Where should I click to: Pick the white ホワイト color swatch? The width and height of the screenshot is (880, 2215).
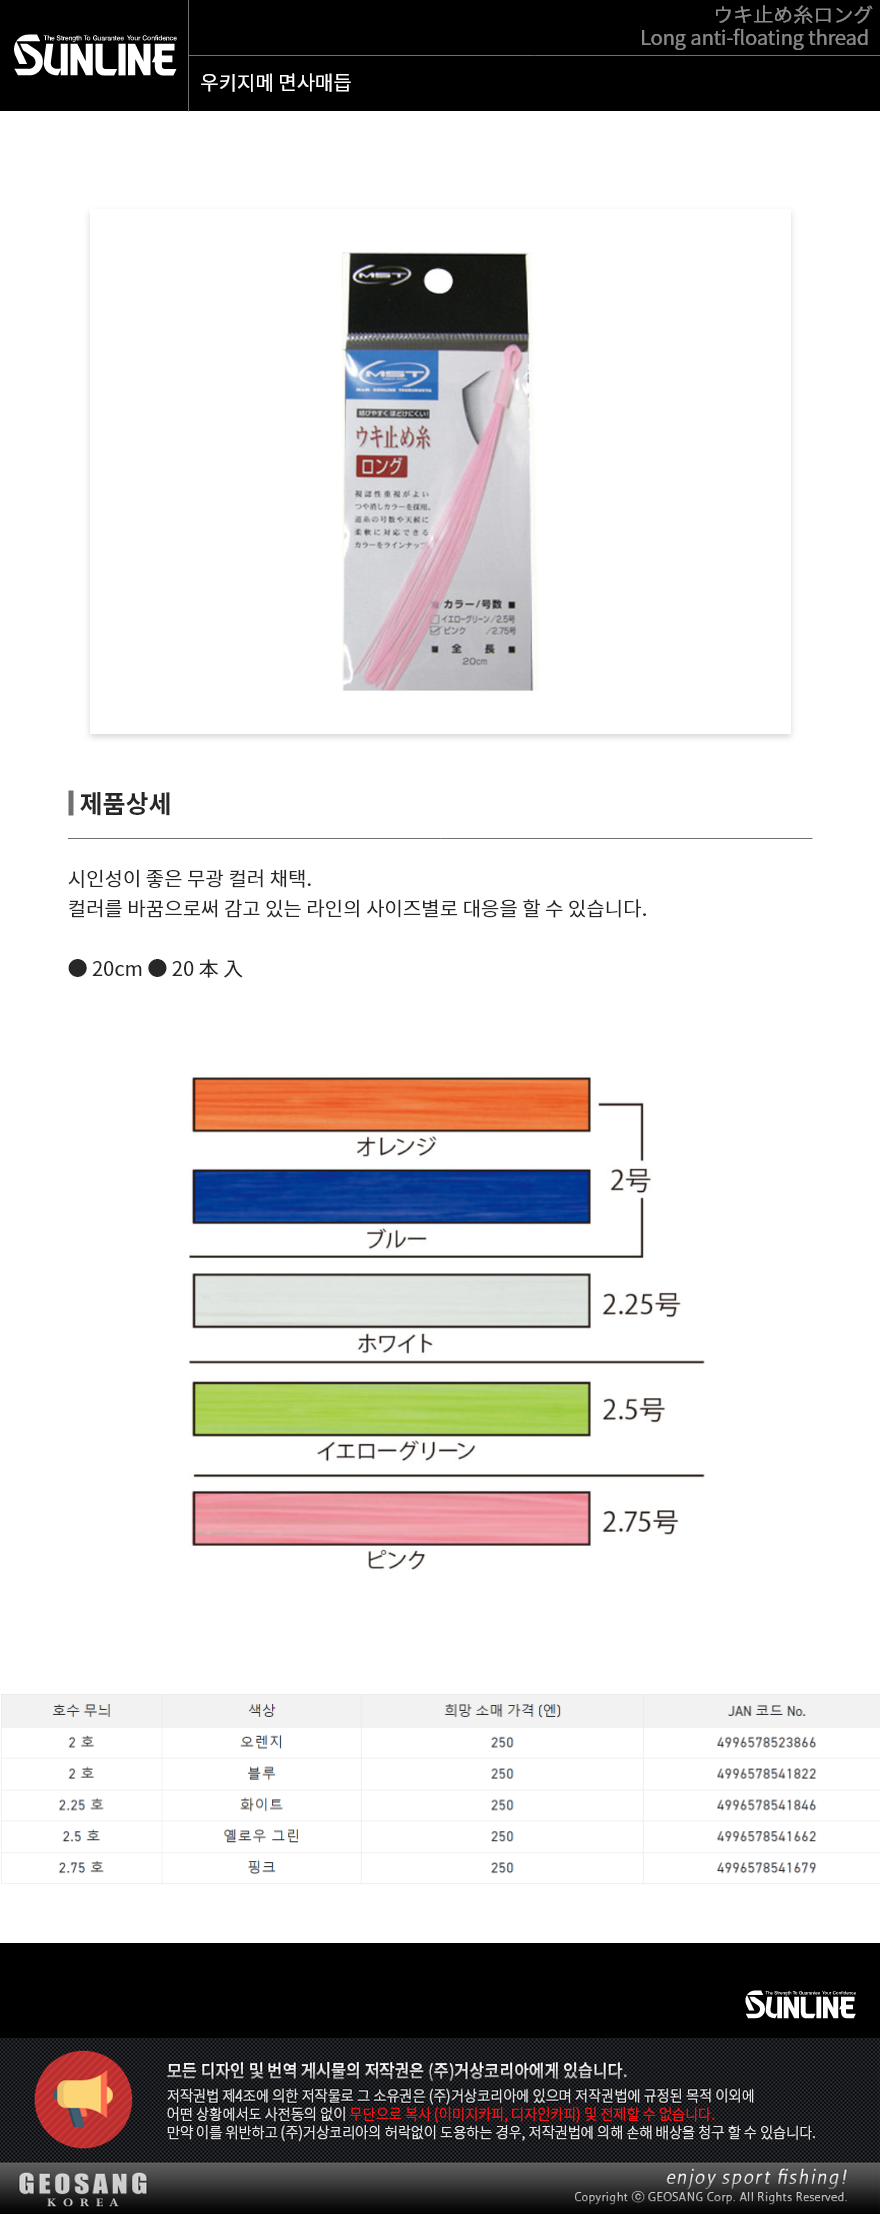pyautogui.click(x=391, y=1300)
